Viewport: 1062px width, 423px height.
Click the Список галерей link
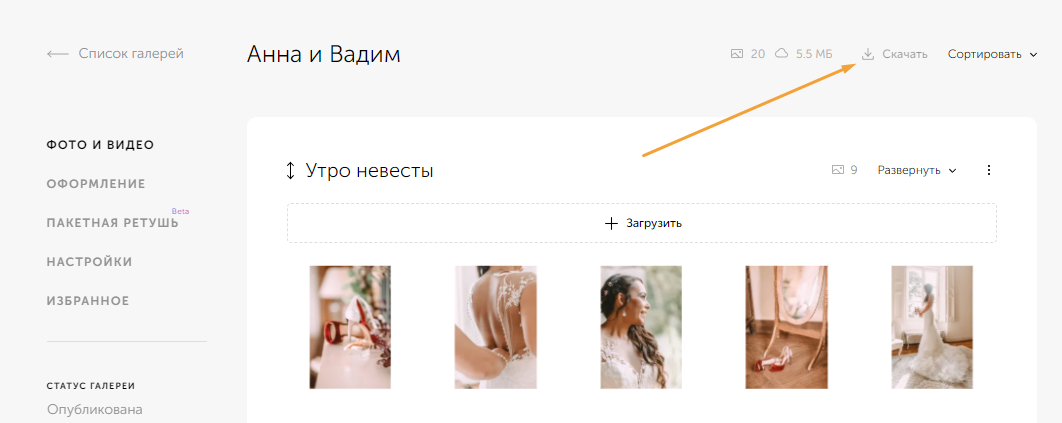pyautogui.click(x=131, y=53)
